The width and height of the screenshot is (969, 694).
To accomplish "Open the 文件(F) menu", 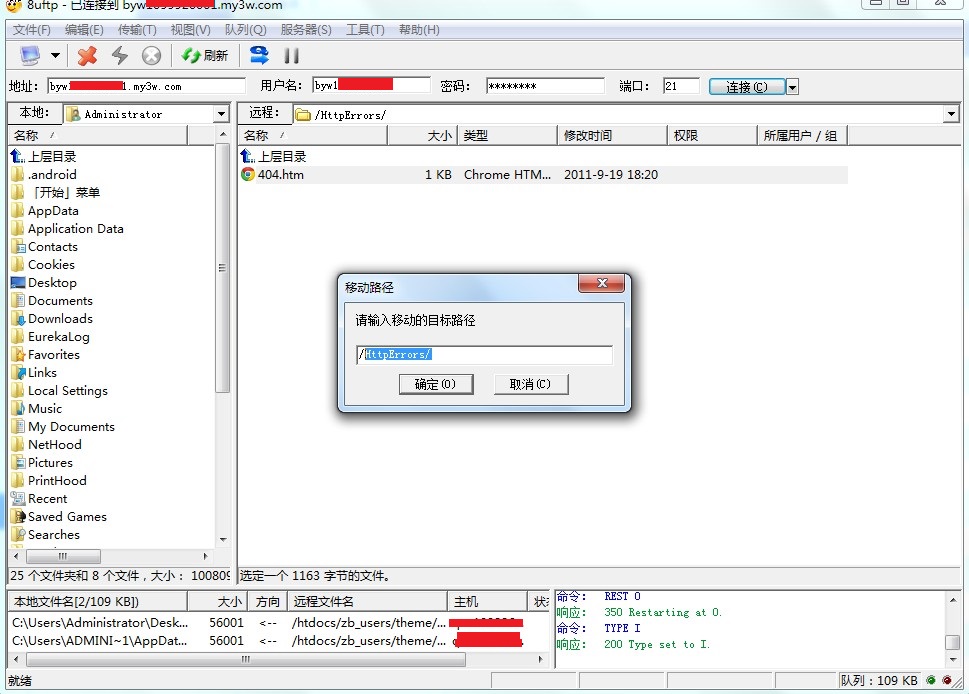I will coord(32,30).
